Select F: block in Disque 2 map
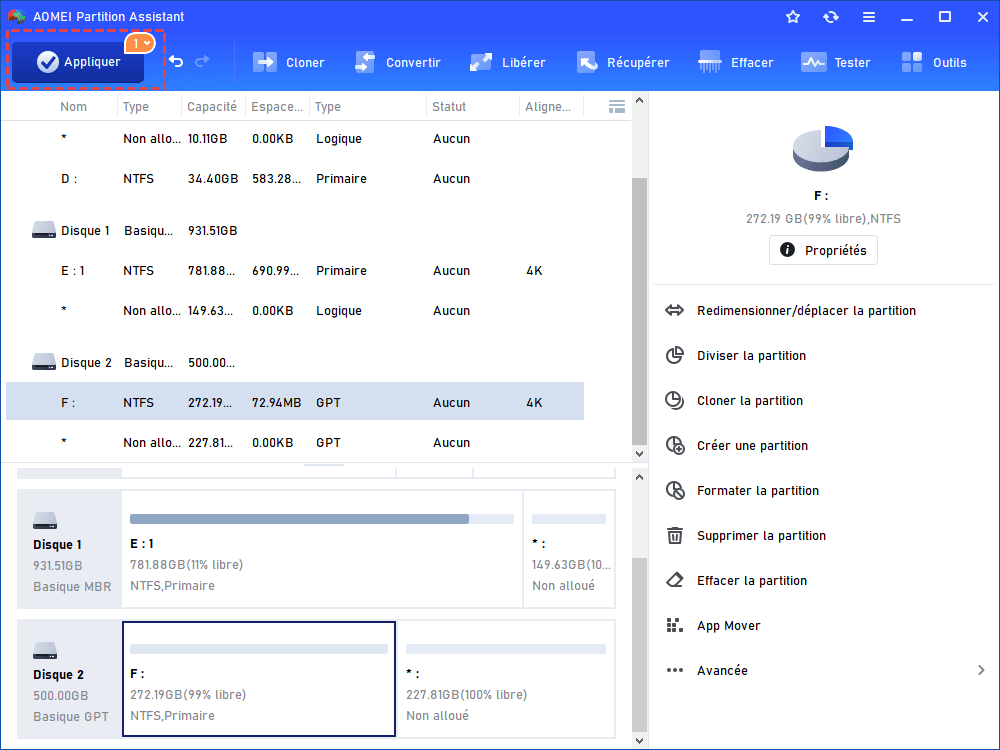This screenshot has width=1000, height=750. [258, 679]
